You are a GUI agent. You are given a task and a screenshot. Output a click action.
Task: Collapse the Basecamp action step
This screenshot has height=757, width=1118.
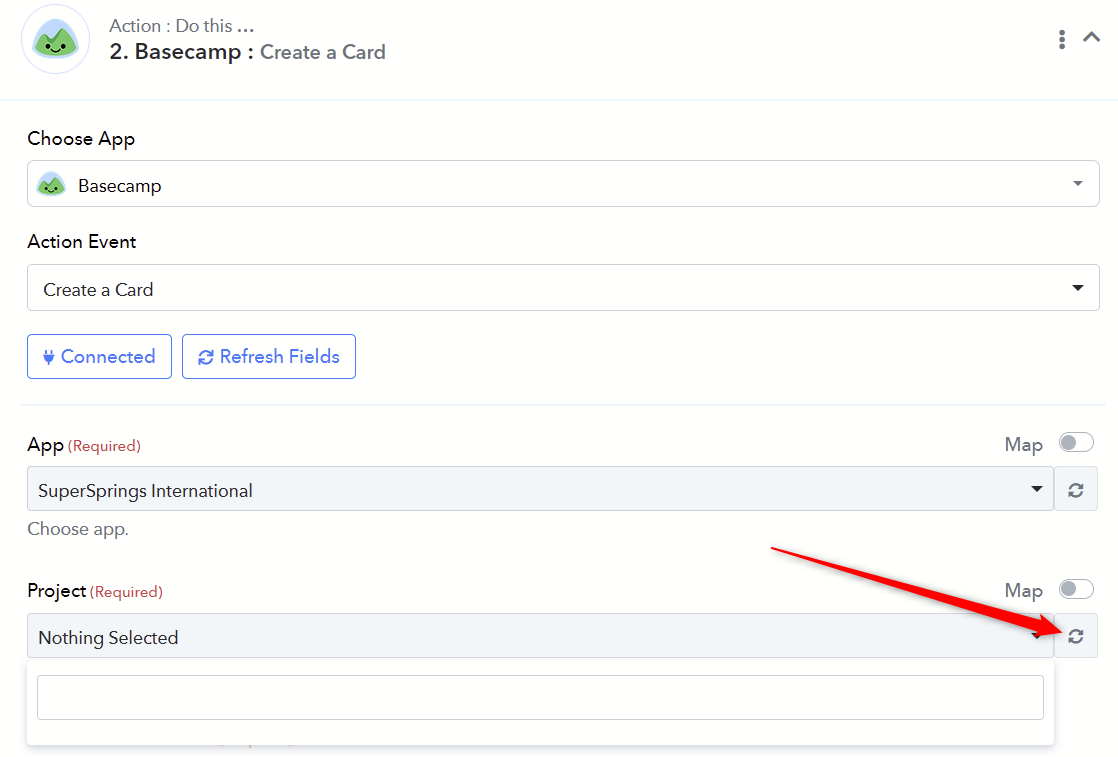coord(1091,37)
